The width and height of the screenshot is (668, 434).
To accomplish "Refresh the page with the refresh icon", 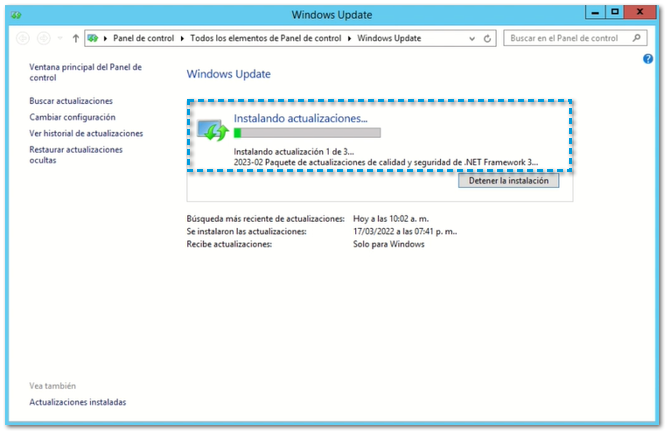I will [x=487, y=38].
